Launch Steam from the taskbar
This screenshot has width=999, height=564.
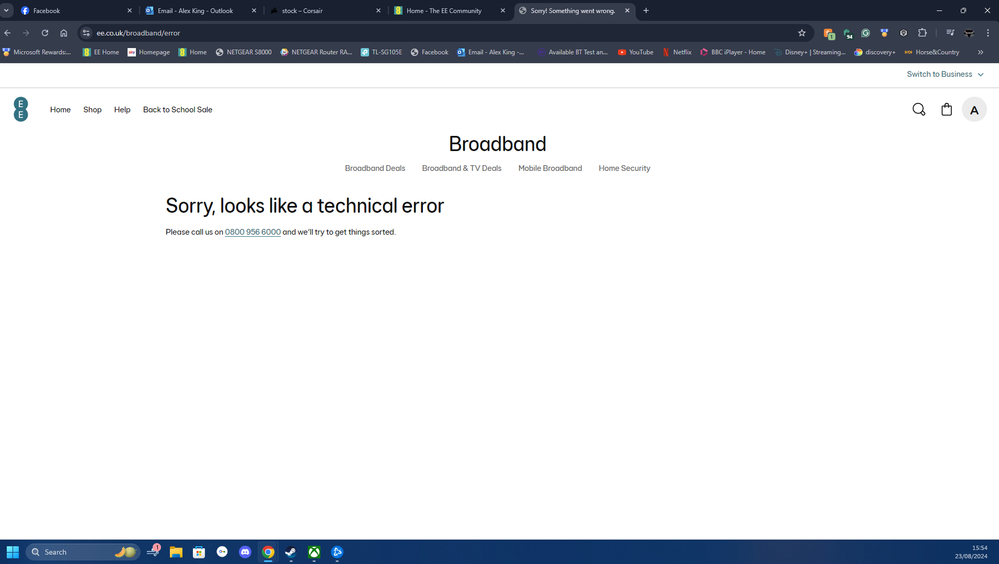[291, 552]
